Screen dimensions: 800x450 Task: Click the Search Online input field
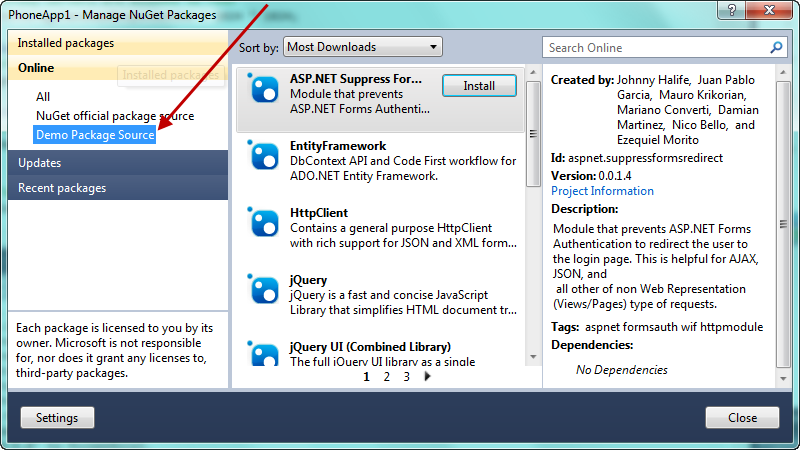tap(655, 47)
